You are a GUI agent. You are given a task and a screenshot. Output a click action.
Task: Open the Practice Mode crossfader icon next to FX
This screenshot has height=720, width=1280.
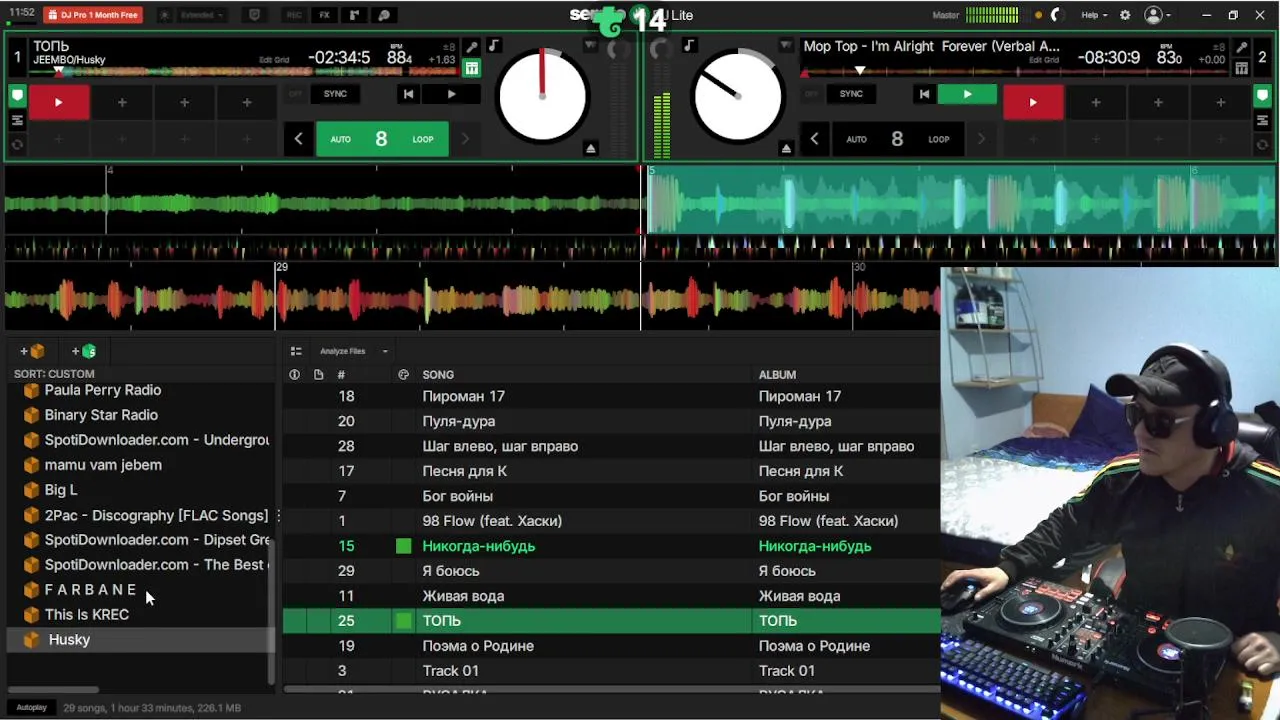(x=354, y=15)
